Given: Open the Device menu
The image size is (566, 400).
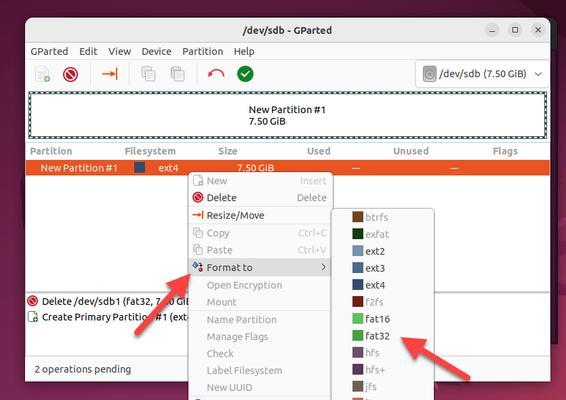Looking at the screenshot, I should click(156, 52).
